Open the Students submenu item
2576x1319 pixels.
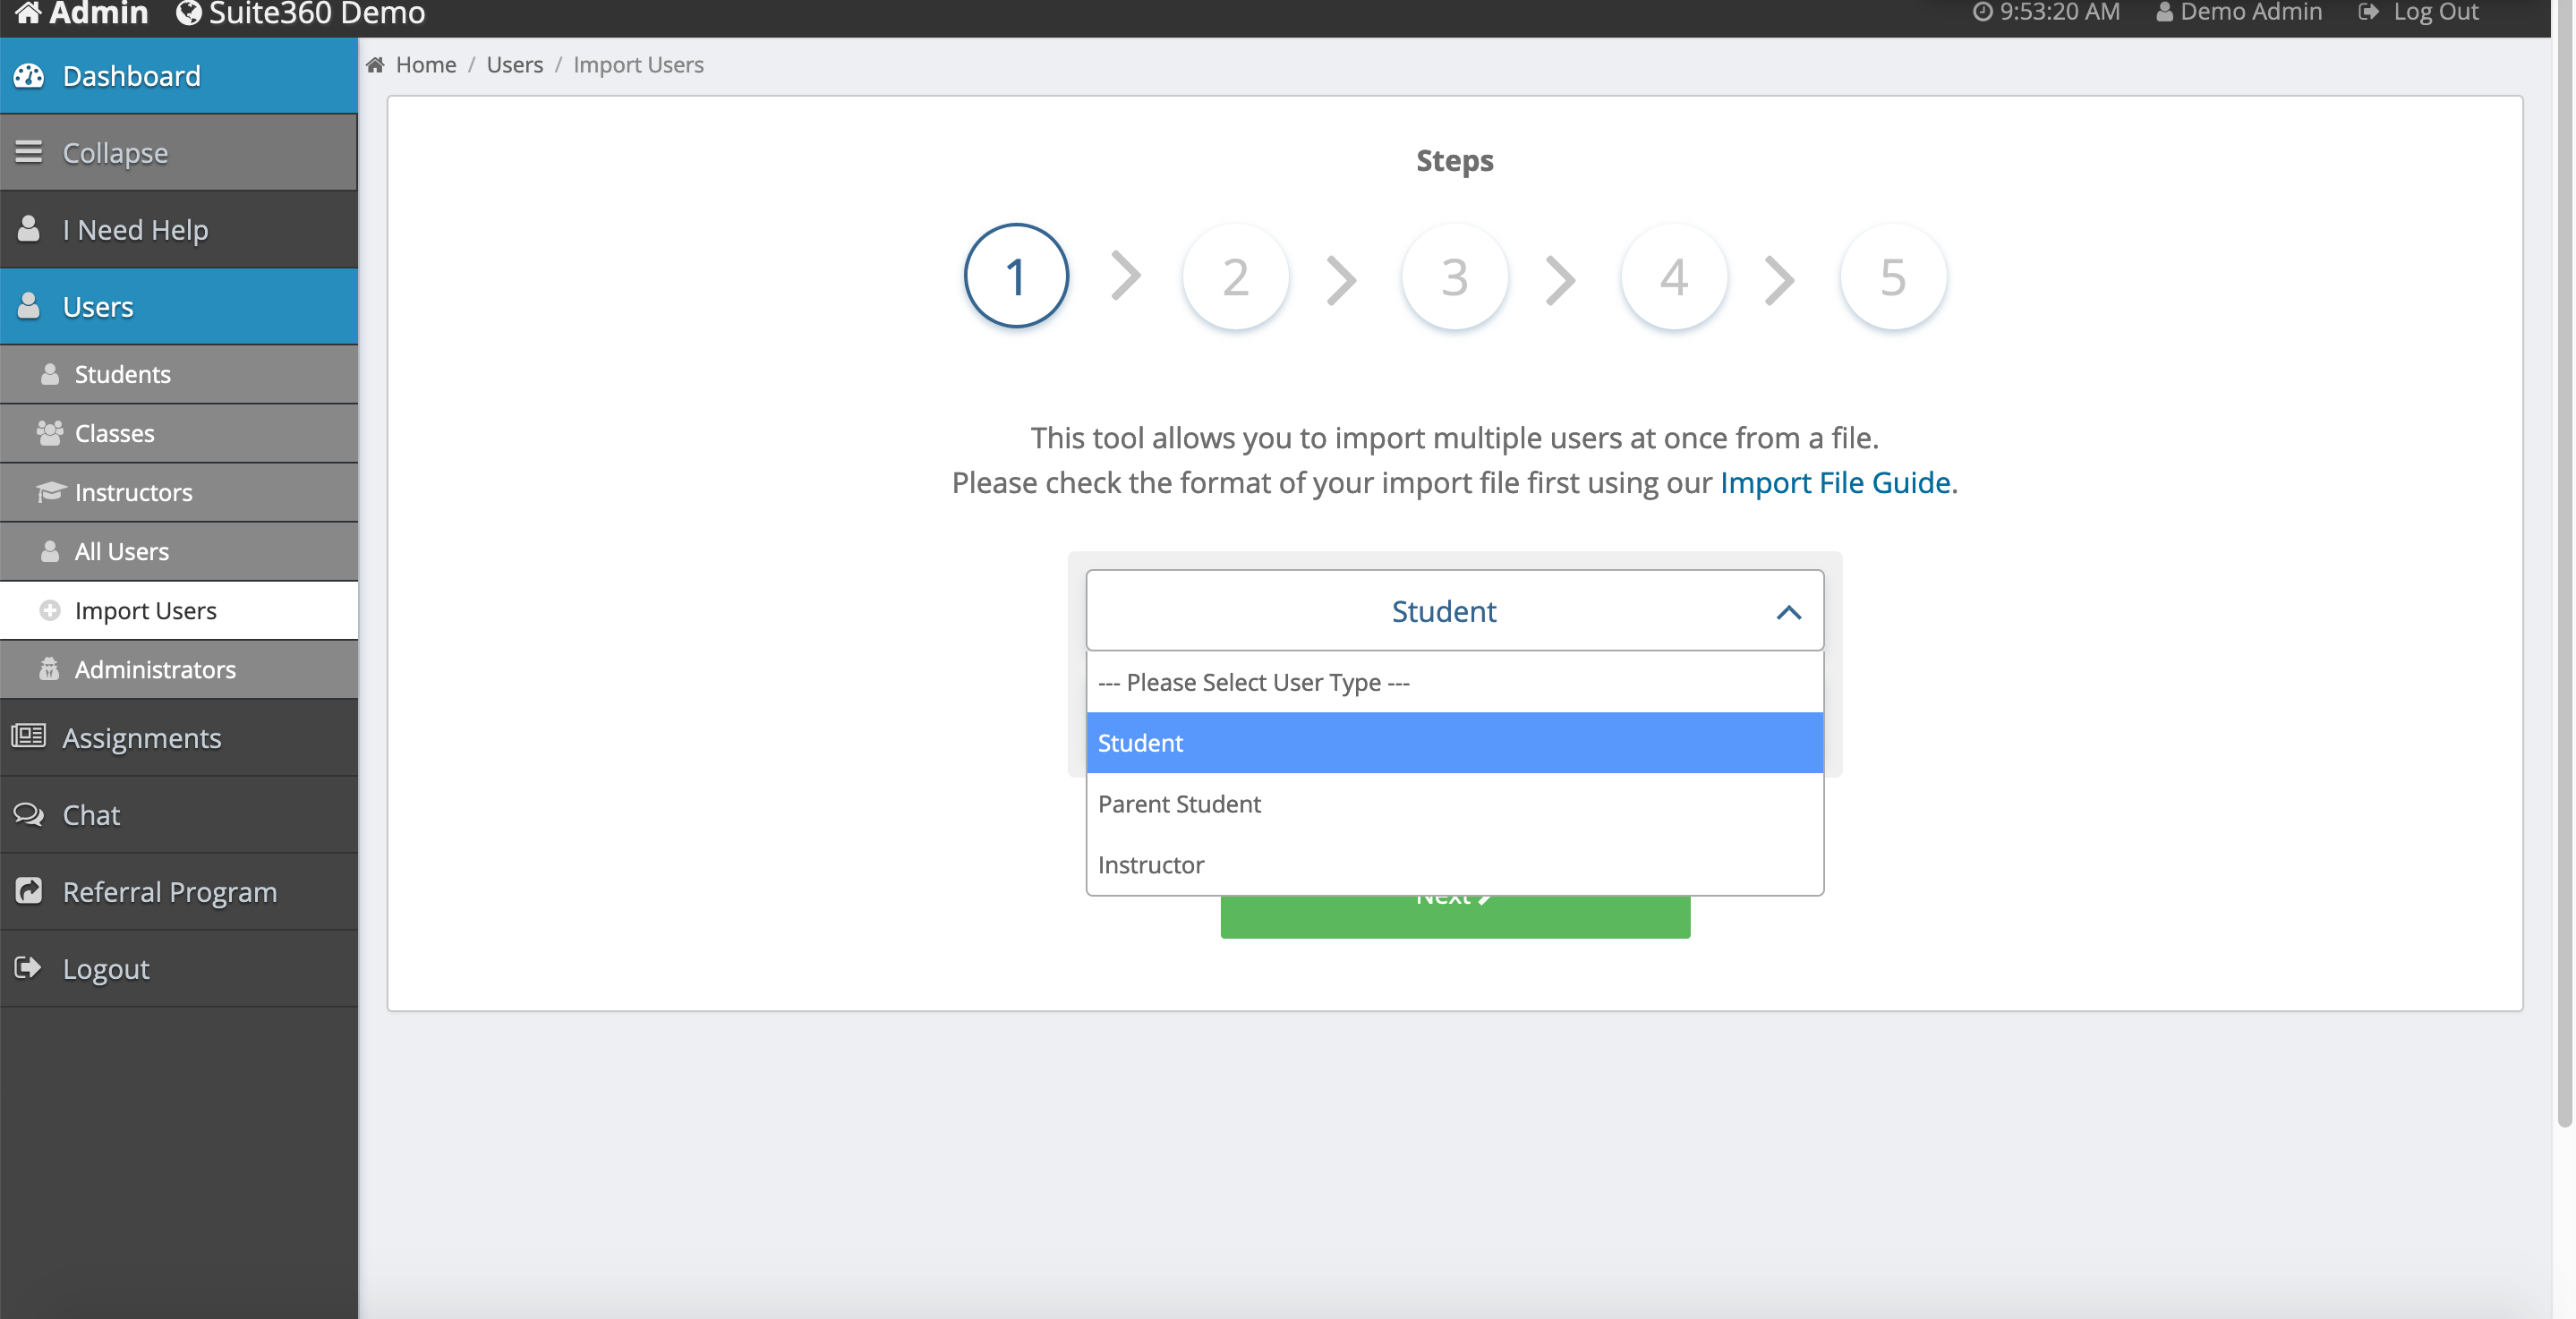point(122,374)
